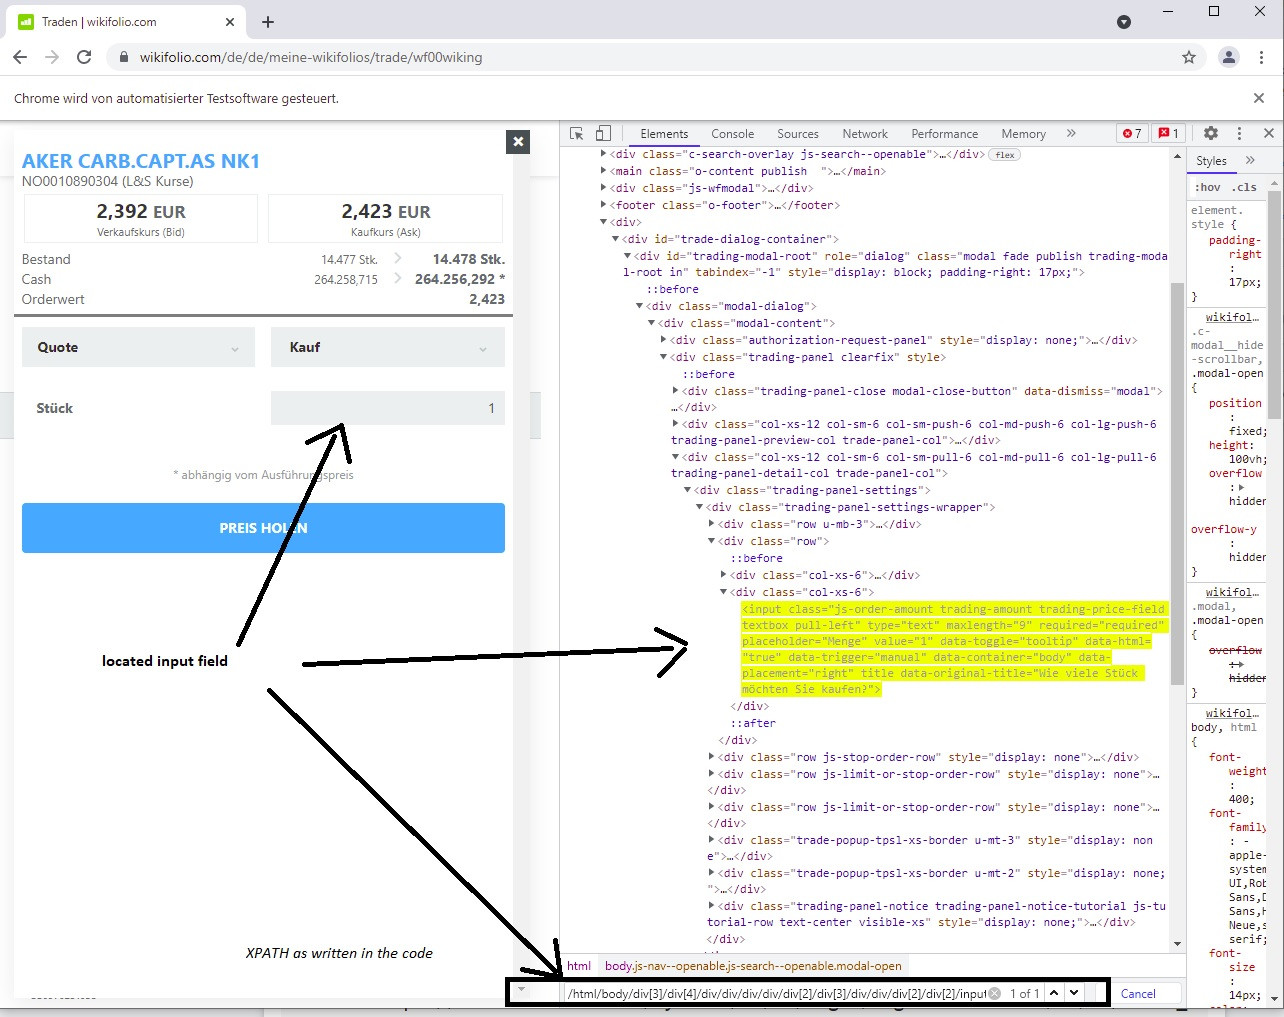1284x1017 pixels.
Task: Click the browser address bar URL
Action: [311, 57]
